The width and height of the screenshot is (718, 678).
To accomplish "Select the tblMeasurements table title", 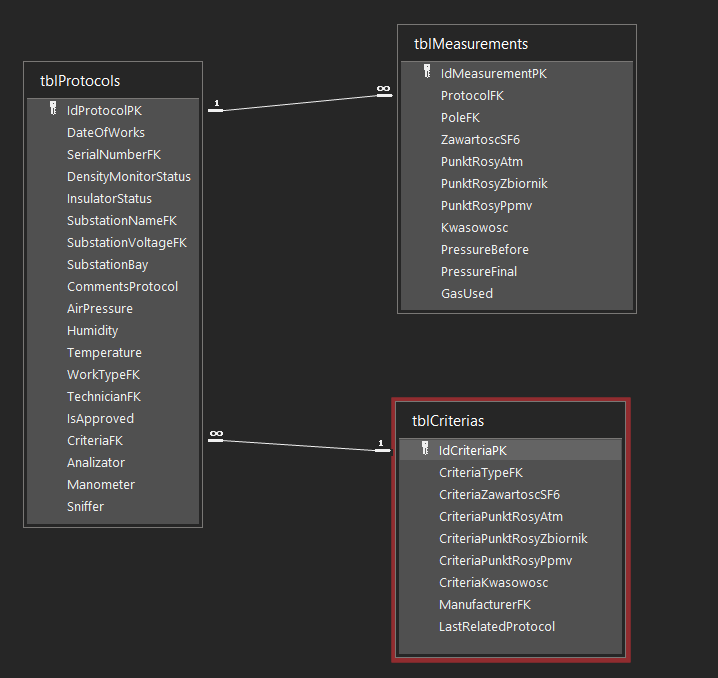I will coord(471,44).
